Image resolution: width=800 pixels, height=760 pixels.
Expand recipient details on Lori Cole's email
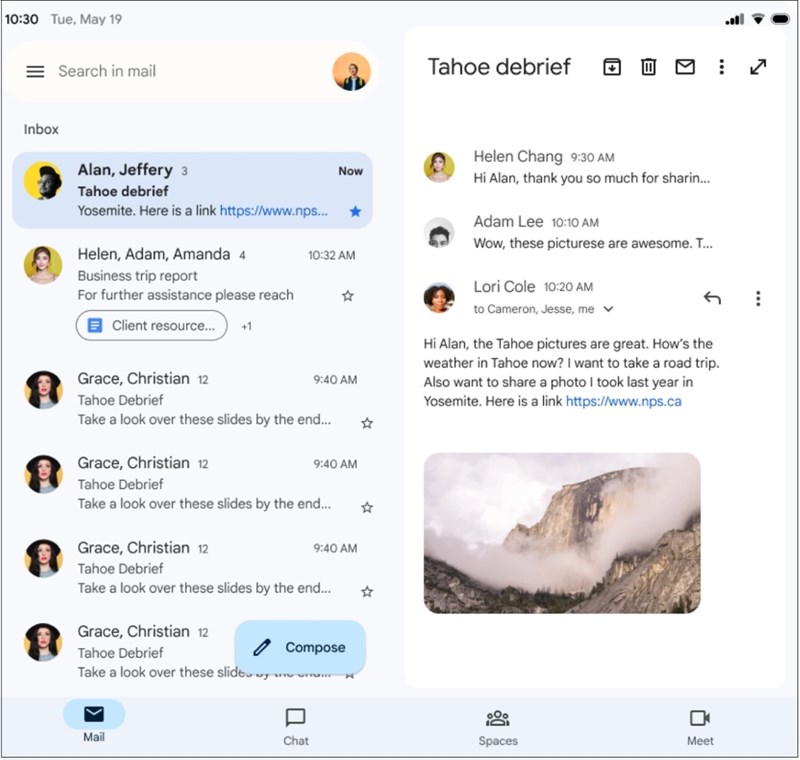[x=608, y=309]
